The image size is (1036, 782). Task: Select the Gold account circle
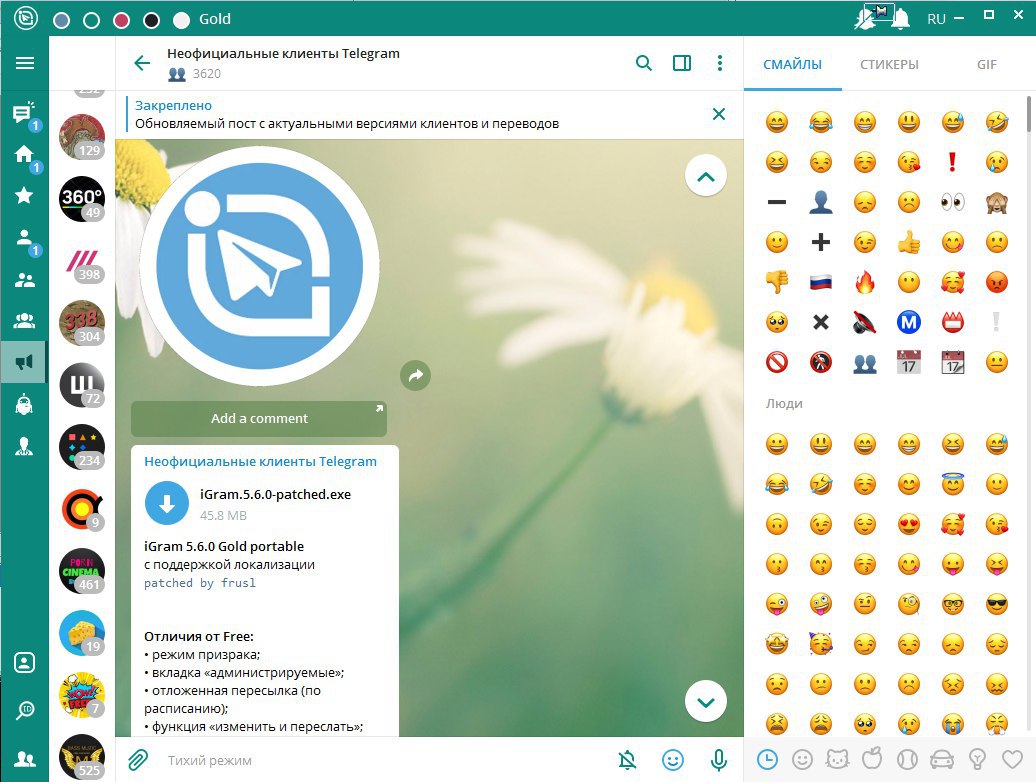(x=181, y=20)
